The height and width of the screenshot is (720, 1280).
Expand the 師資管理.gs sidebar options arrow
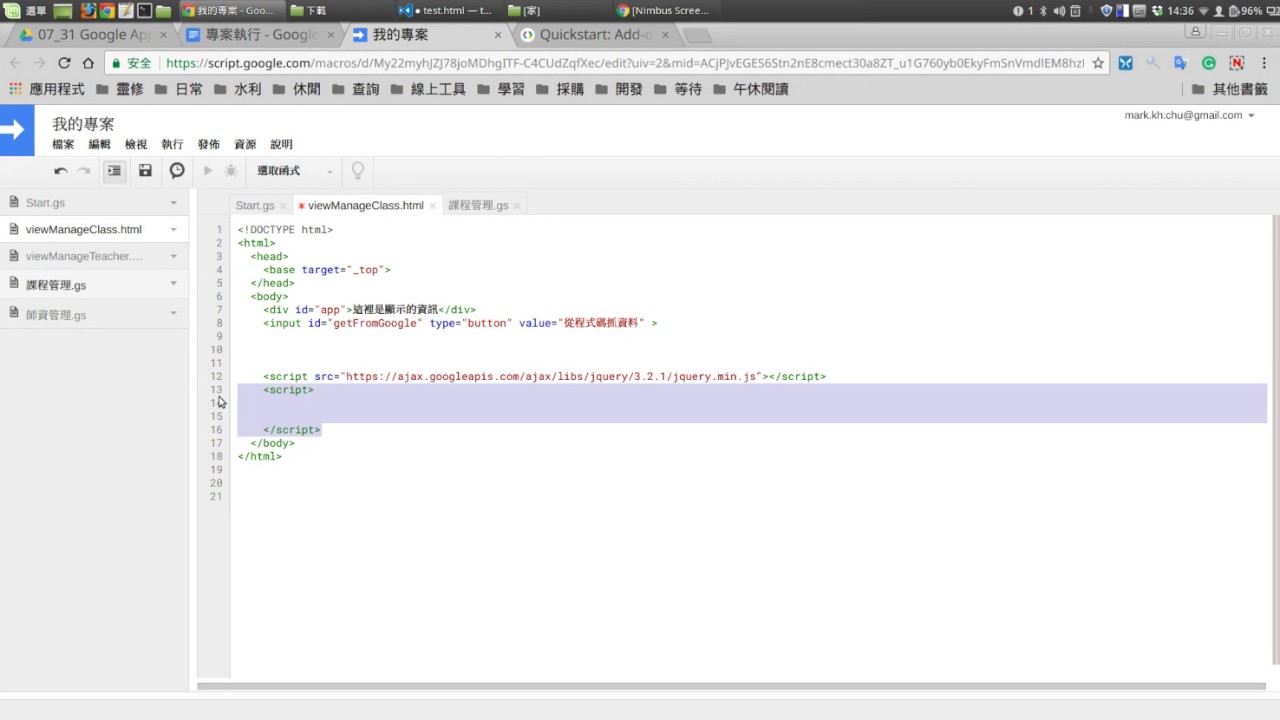point(173,313)
